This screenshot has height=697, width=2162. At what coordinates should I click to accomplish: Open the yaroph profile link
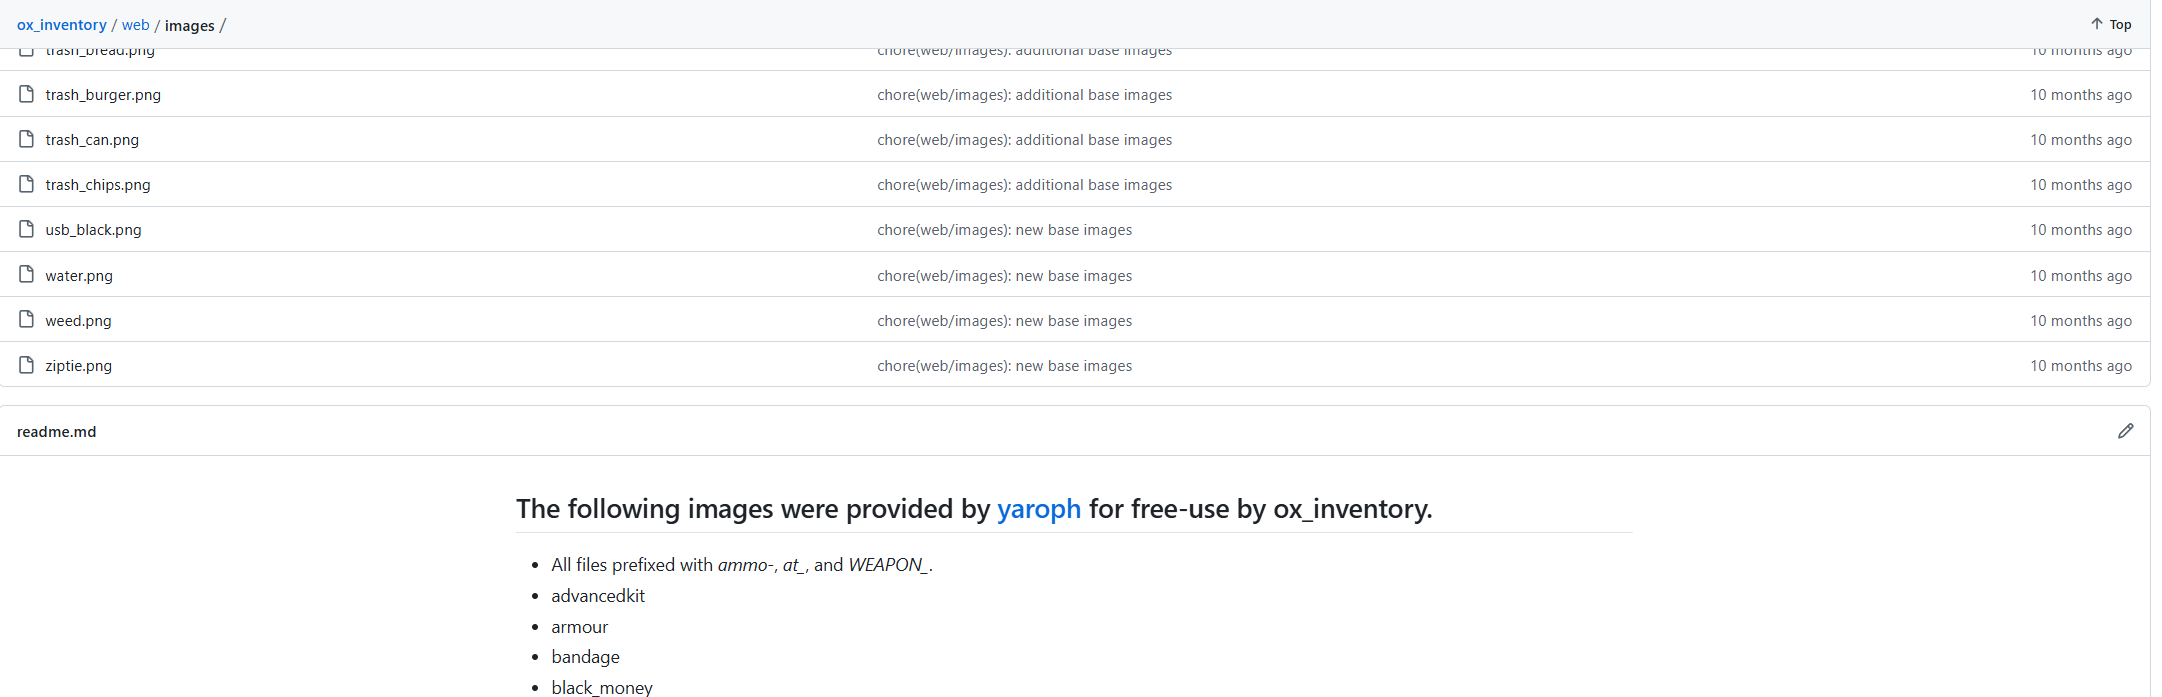pos(1038,509)
